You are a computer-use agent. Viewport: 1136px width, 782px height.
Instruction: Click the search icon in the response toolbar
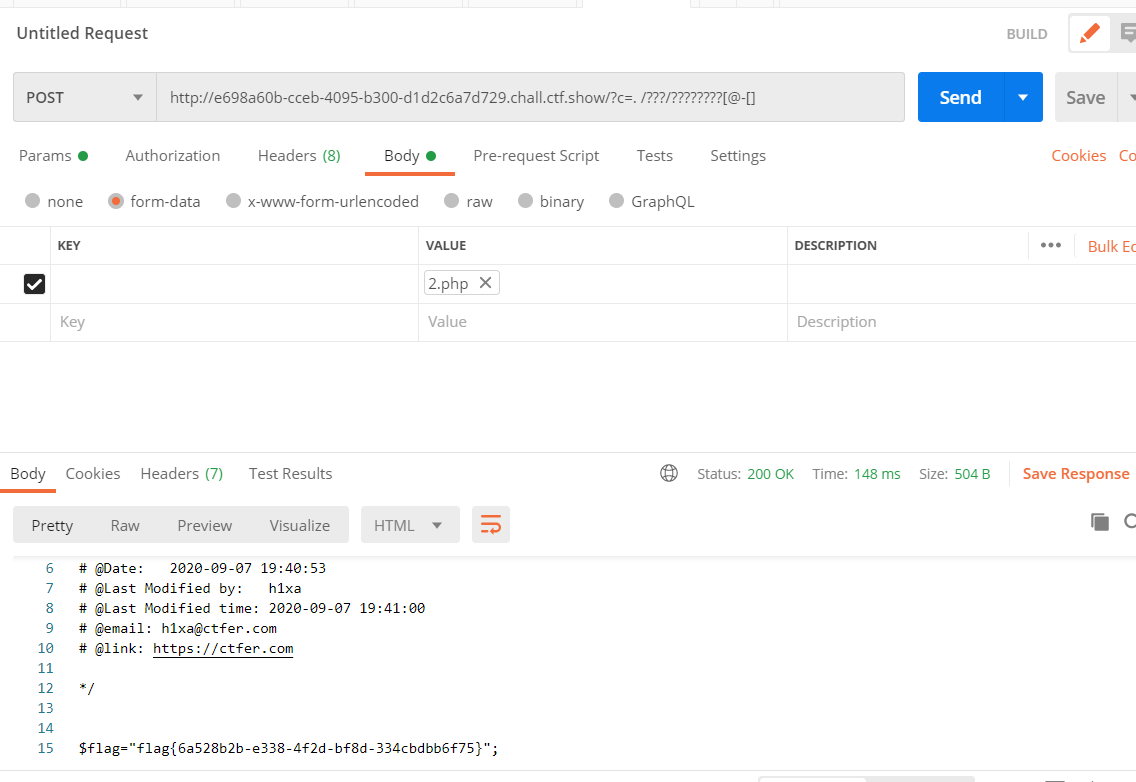click(x=1130, y=522)
